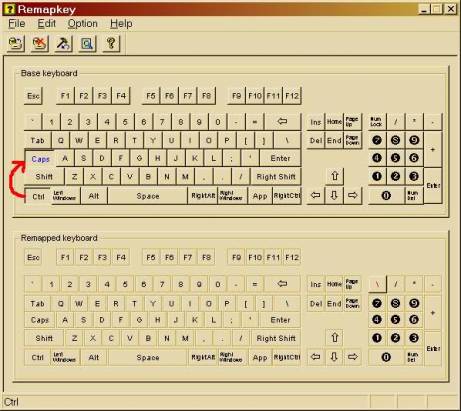This screenshot has height=411, width=461.
Task: Click the third toolbar icon with the hammer
Action: (x=63, y=43)
